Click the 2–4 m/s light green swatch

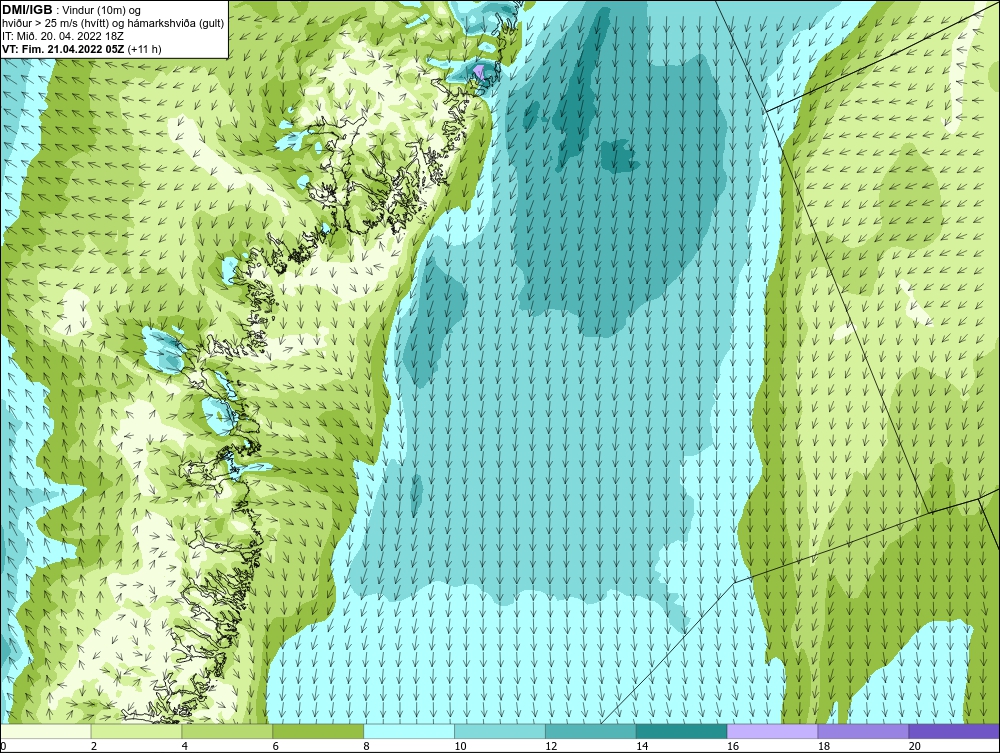[x=136, y=731]
